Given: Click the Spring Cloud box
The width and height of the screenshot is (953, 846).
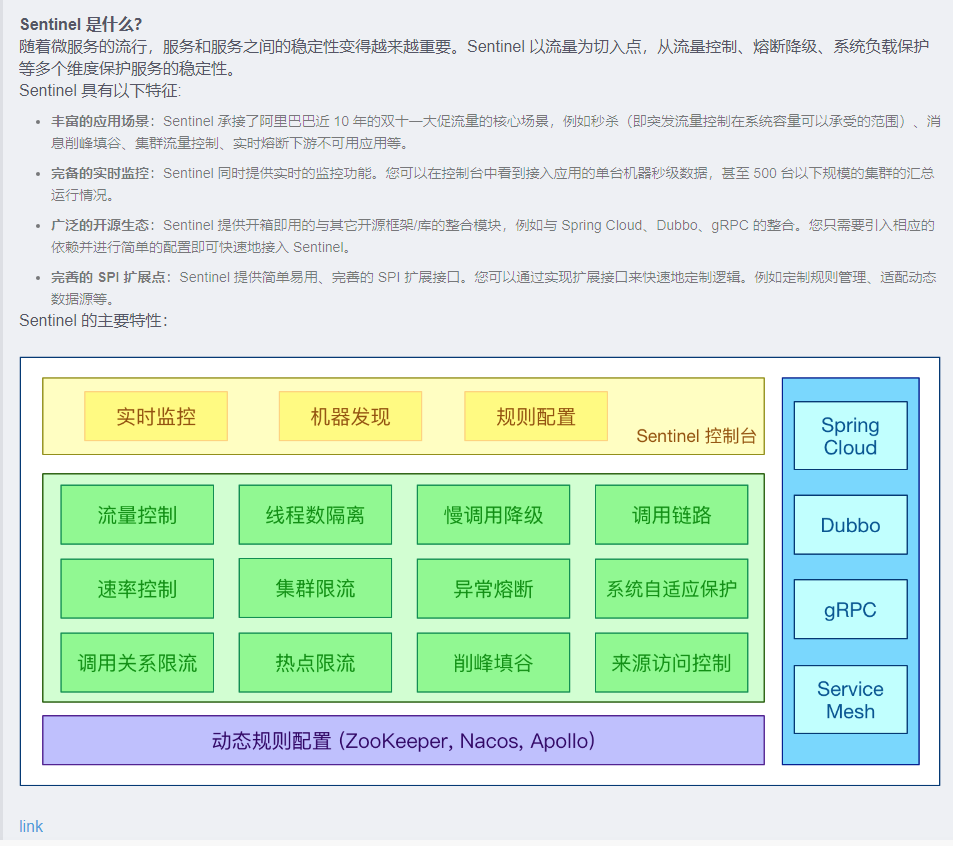Looking at the screenshot, I should point(850,436).
